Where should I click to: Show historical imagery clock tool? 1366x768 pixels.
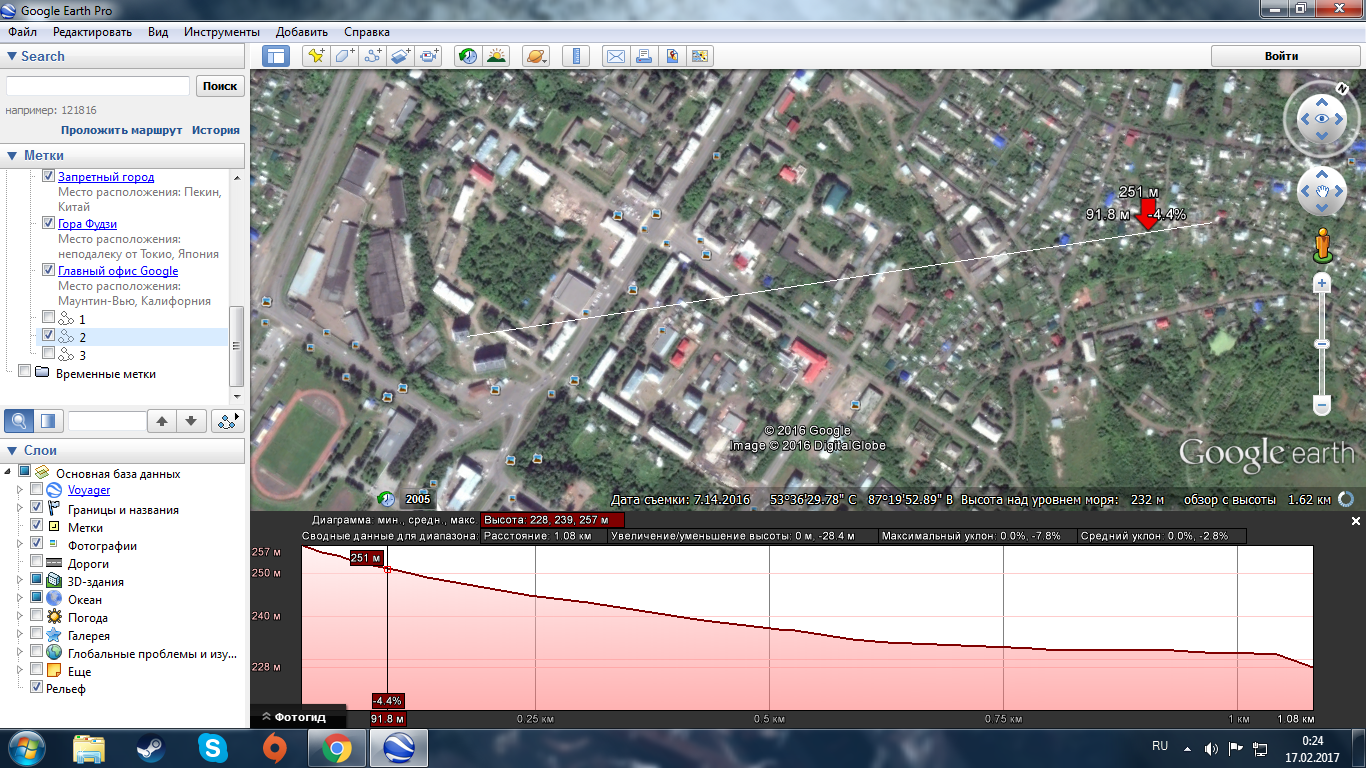[x=467, y=56]
